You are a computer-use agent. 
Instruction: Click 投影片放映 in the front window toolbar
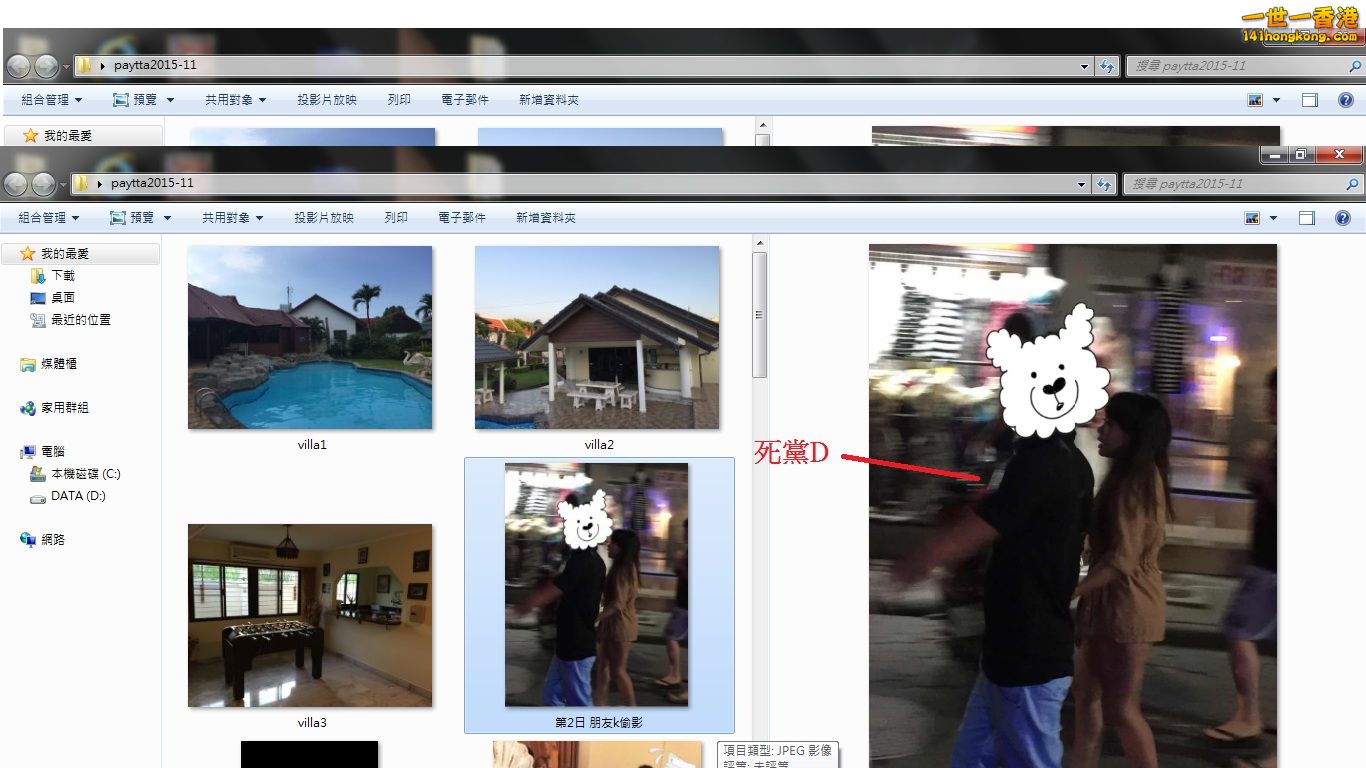tap(324, 218)
